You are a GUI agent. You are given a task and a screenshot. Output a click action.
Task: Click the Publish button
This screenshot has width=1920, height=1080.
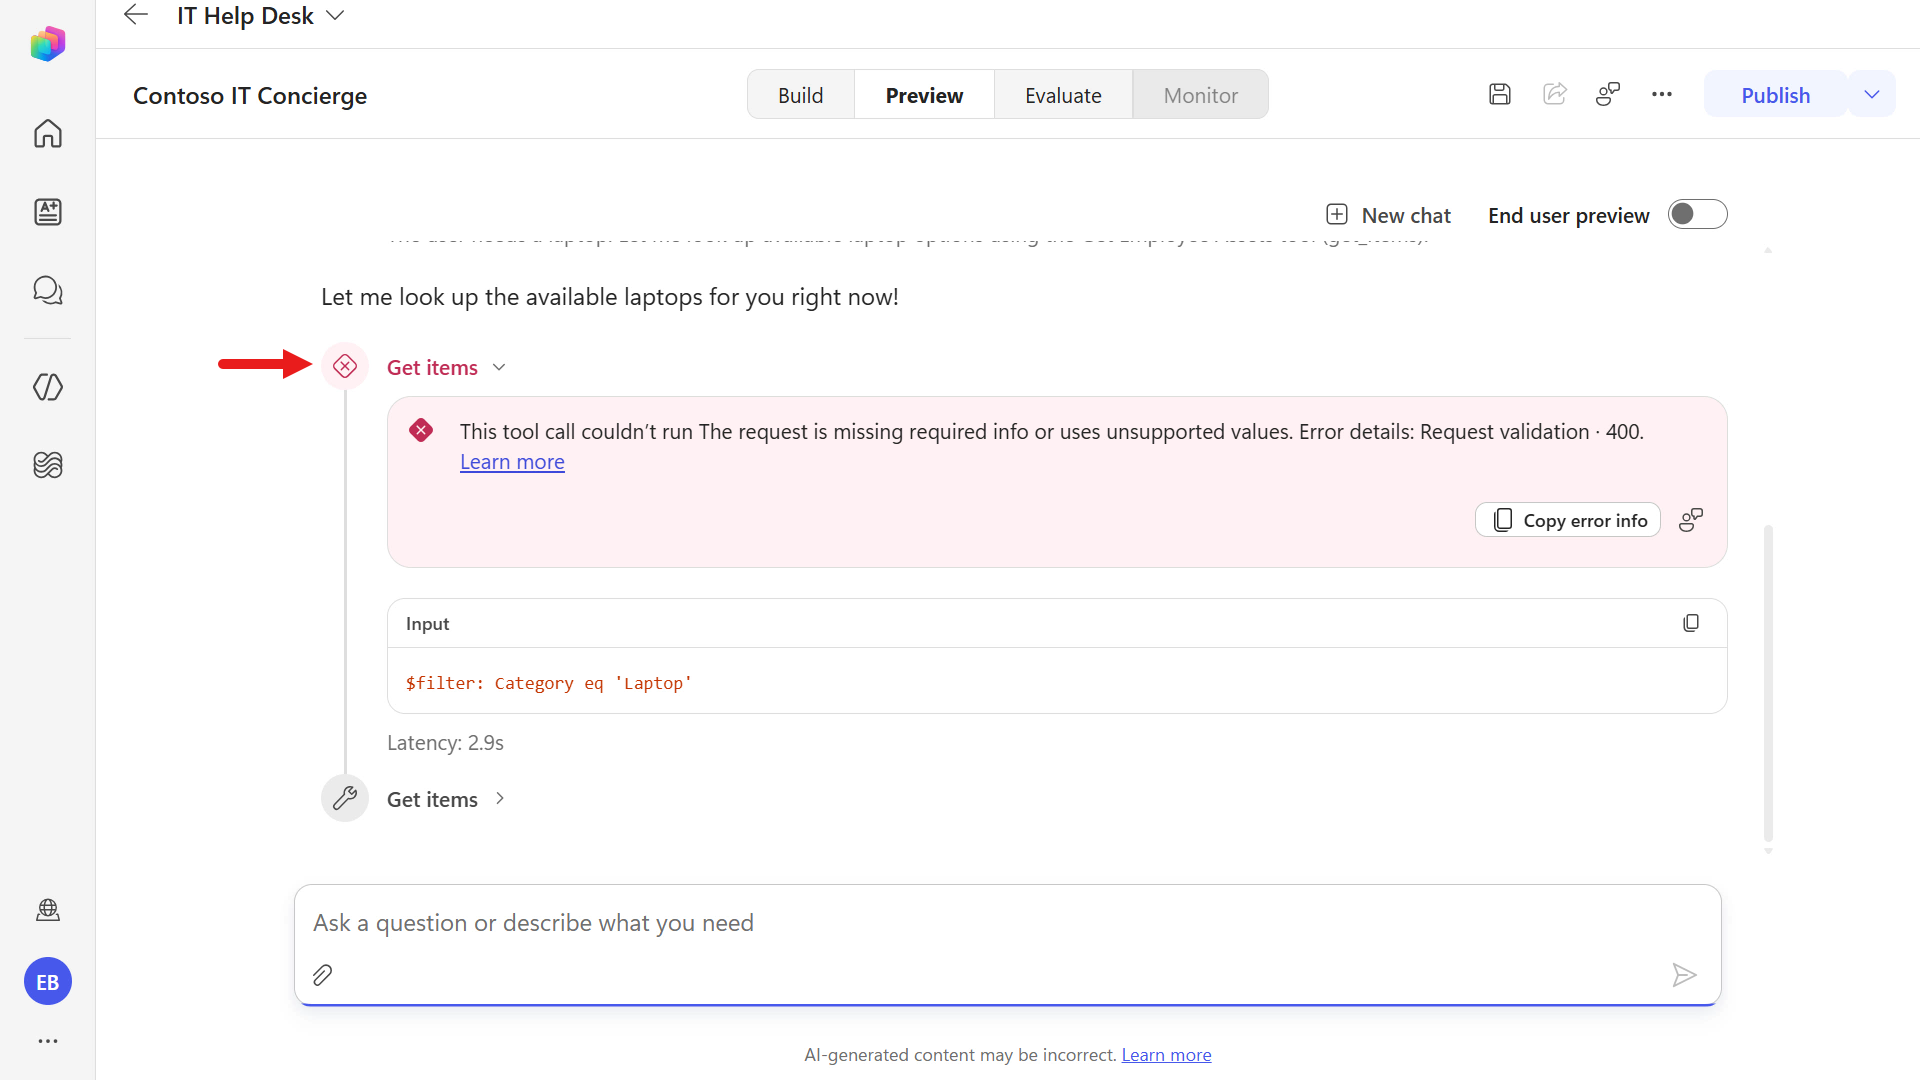1775,95
